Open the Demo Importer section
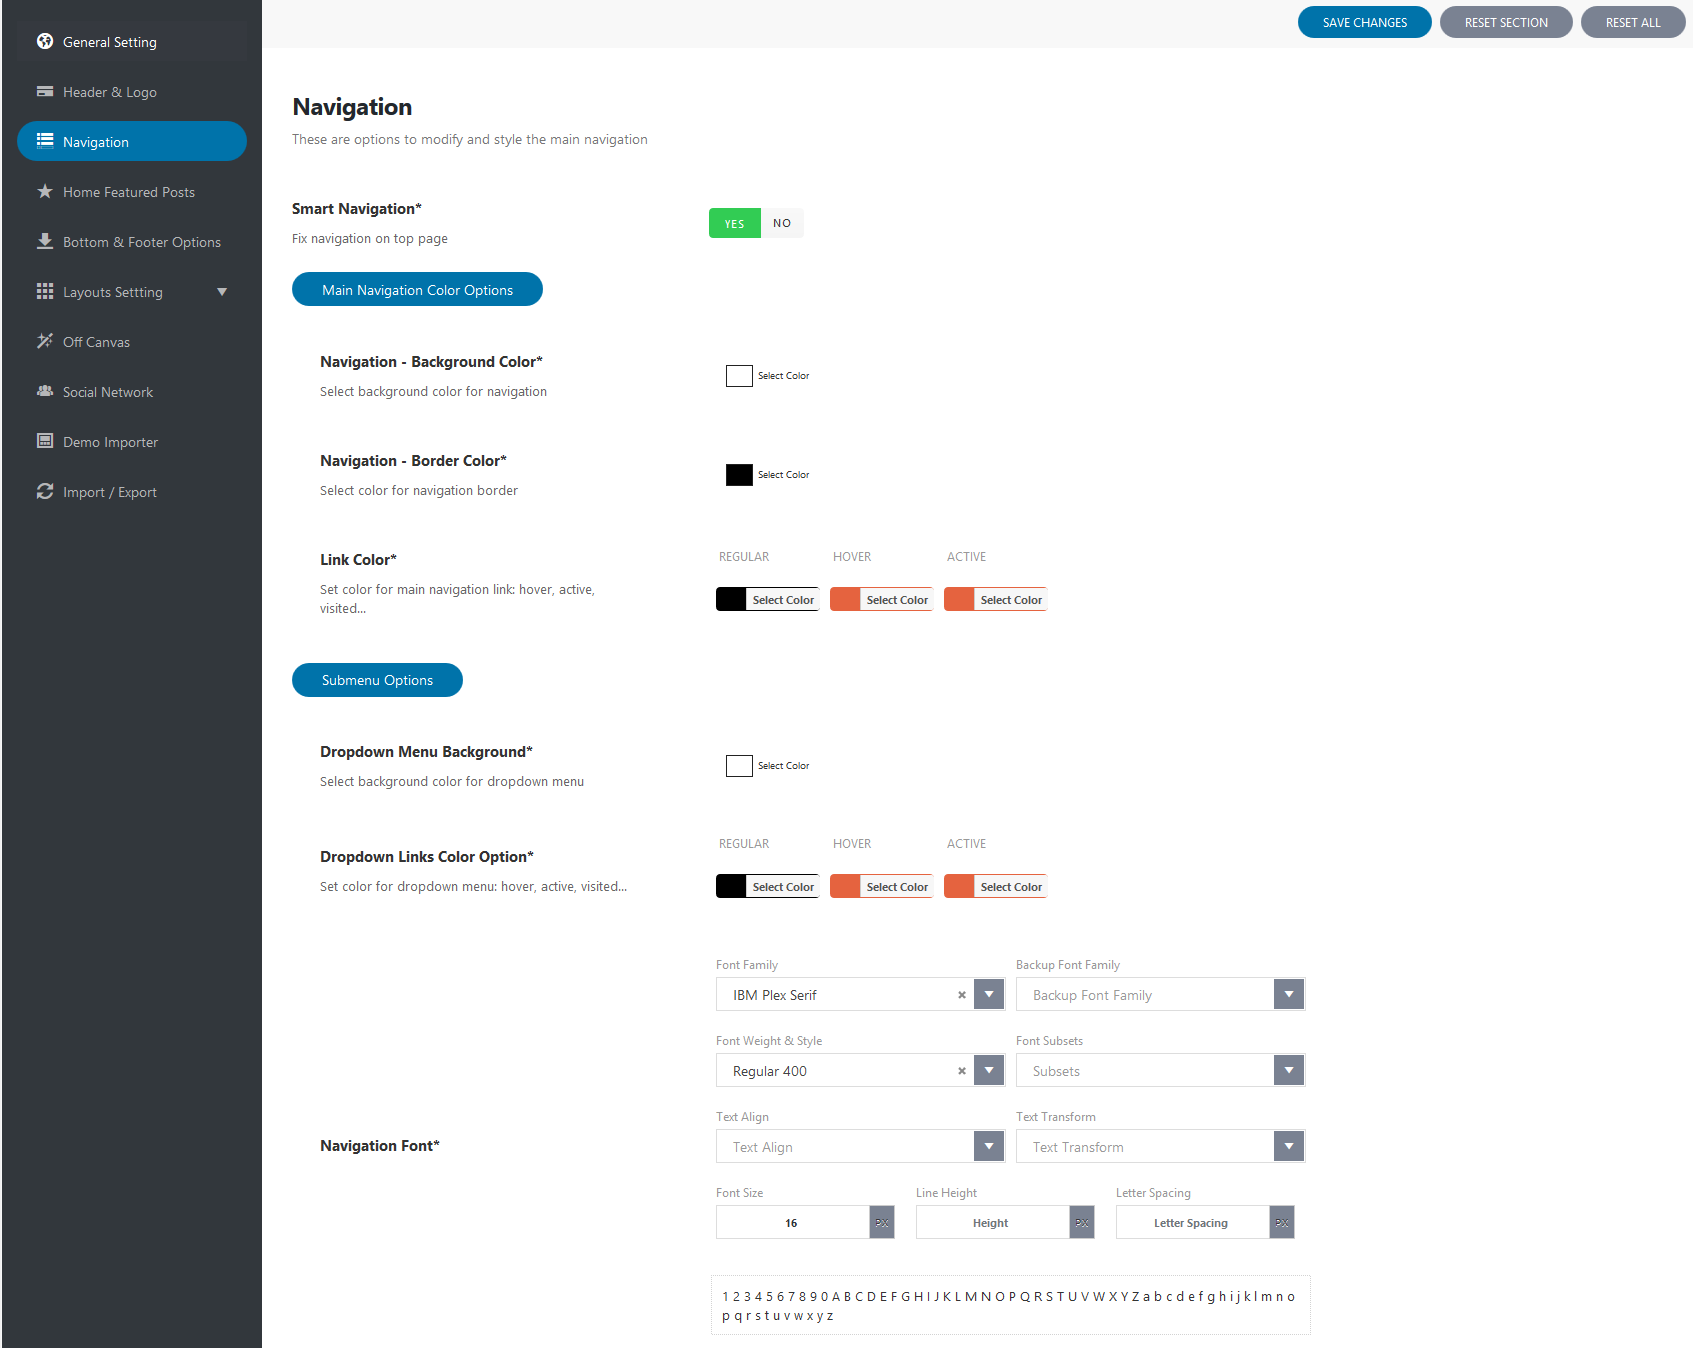This screenshot has width=1693, height=1348. pyautogui.click(x=110, y=442)
